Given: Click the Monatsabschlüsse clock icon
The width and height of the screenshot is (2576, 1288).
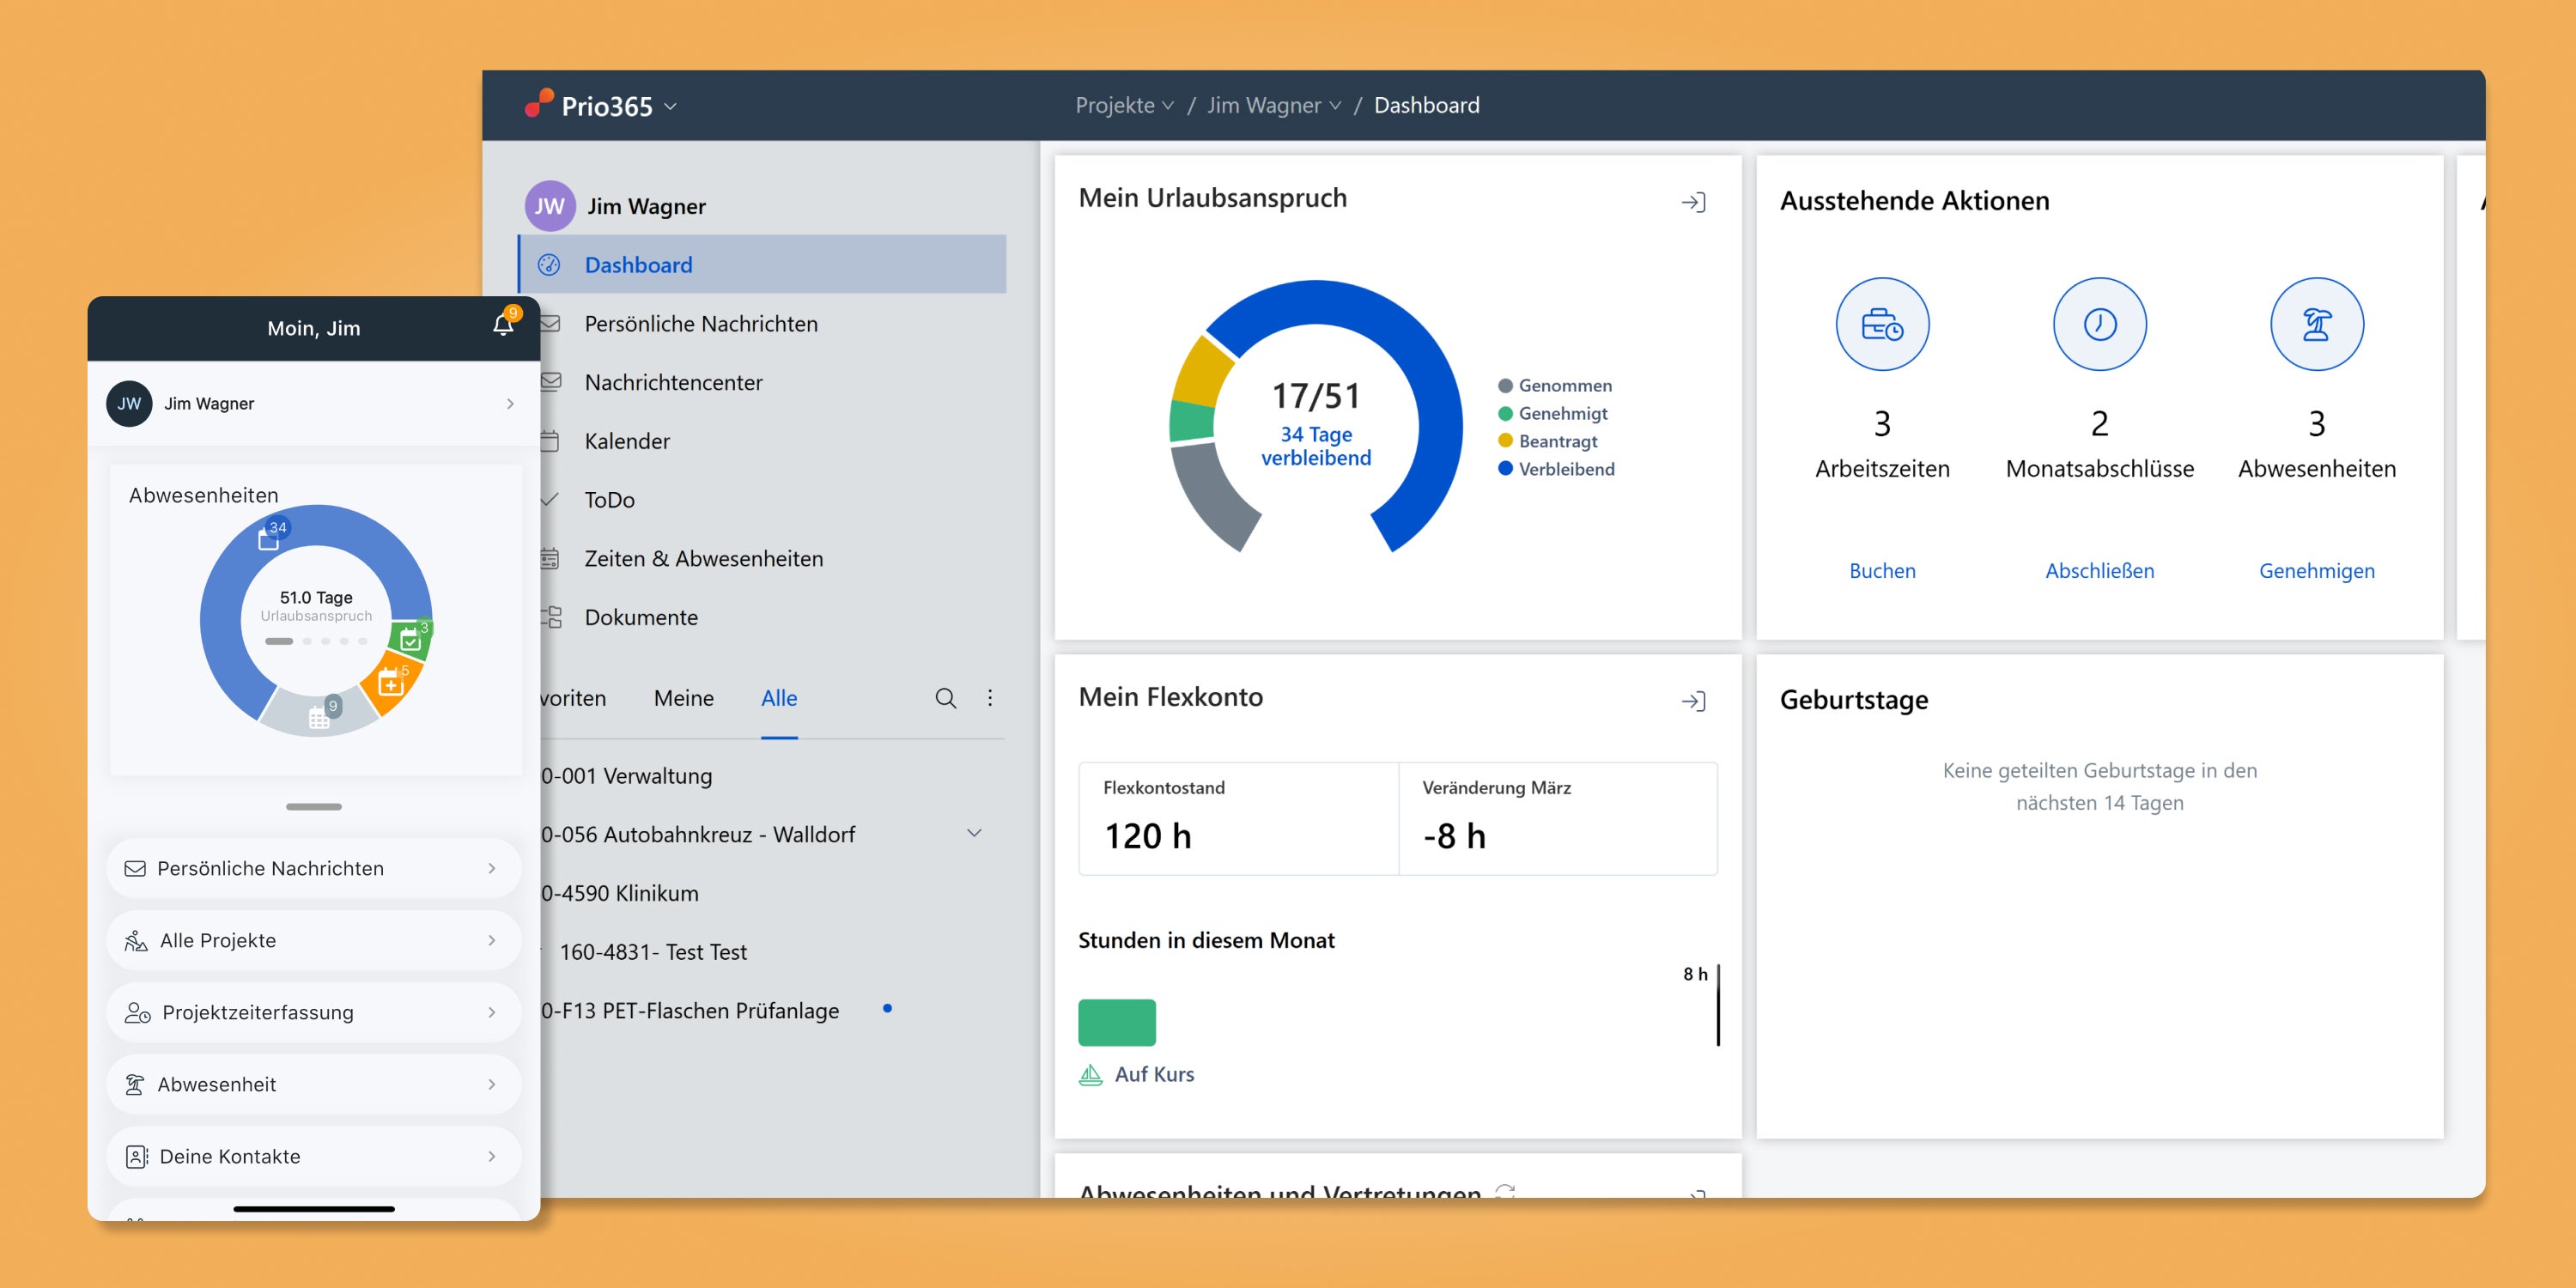Looking at the screenshot, I should point(2099,325).
